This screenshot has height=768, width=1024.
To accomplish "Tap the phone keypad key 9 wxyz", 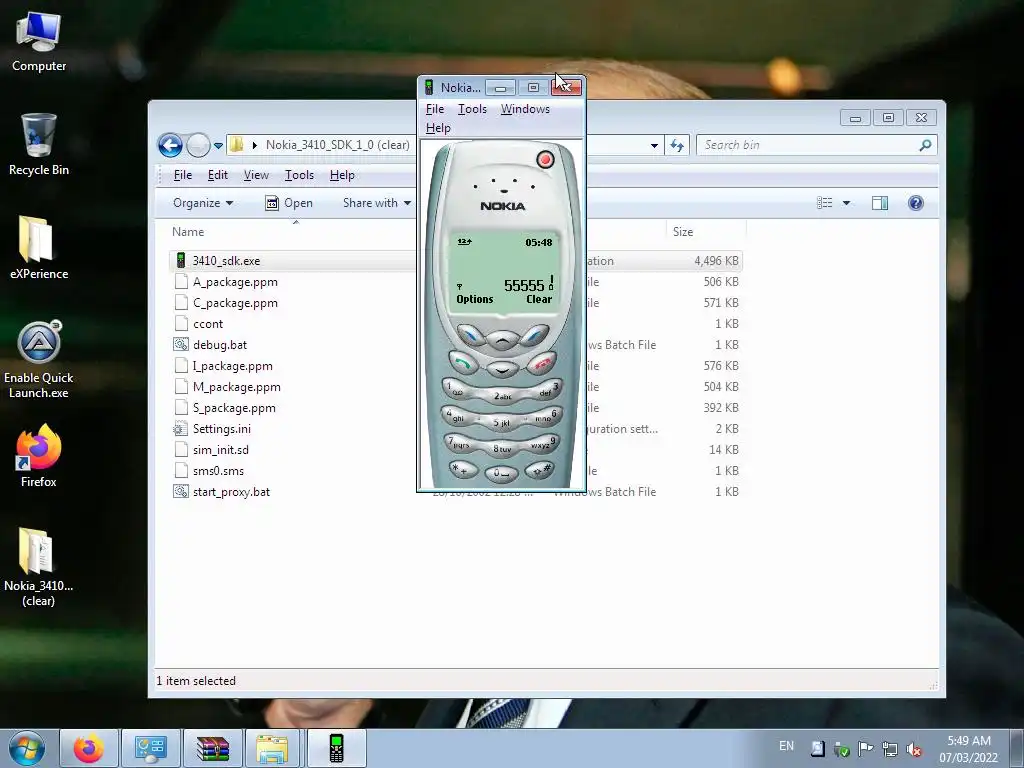I will (x=544, y=443).
